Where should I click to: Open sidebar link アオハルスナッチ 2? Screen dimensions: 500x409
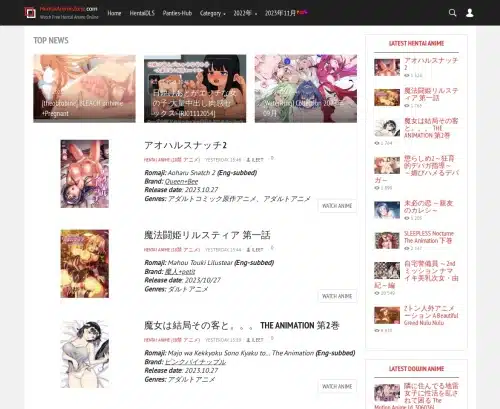click(x=431, y=64)
